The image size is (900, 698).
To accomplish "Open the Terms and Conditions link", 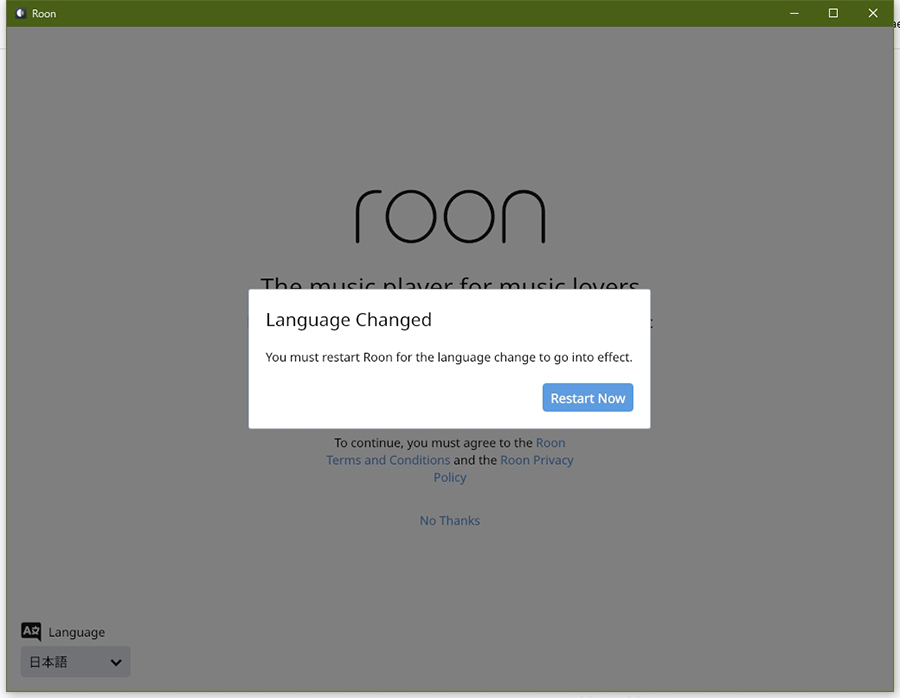I will click(388, 460).
